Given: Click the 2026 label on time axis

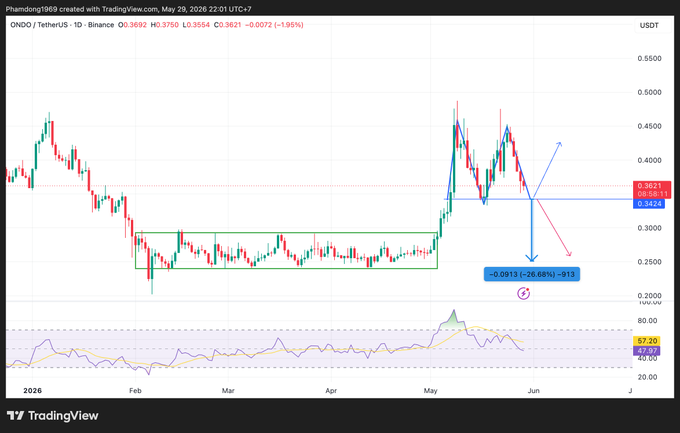Looking at the screenshot, I should [x=33, y=390].
